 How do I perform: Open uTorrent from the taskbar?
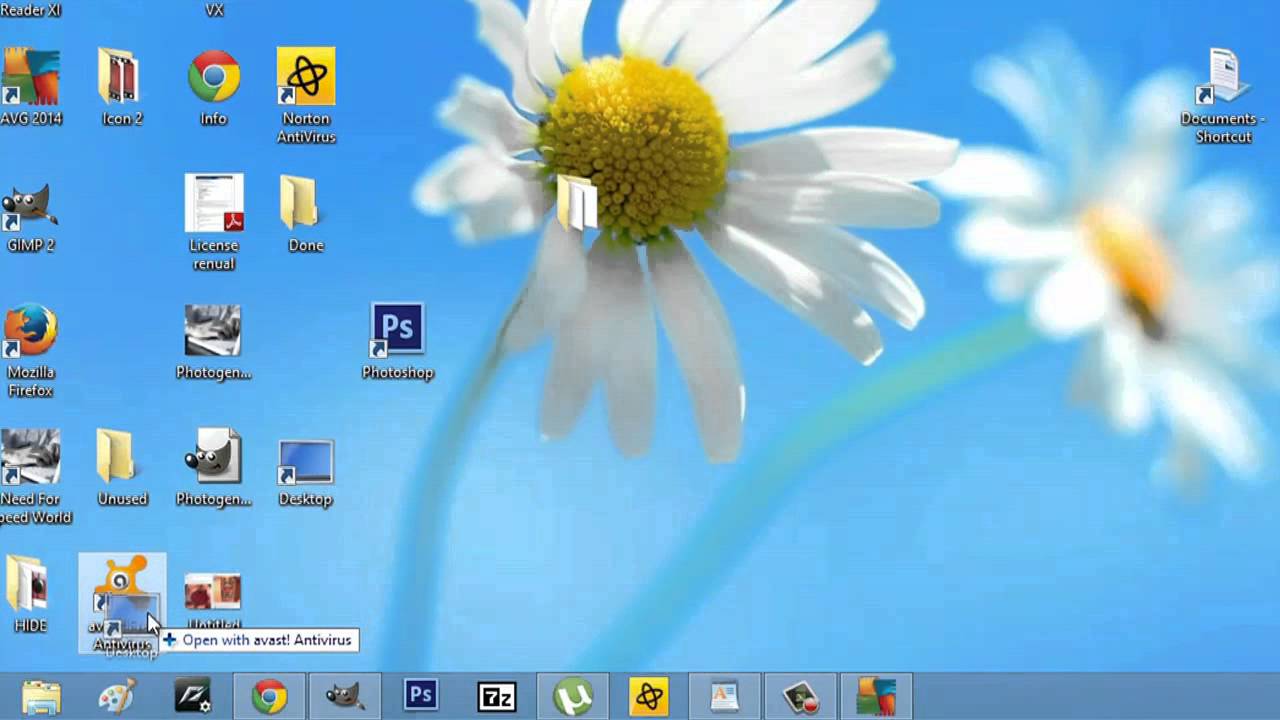click(x=572, y=695)
